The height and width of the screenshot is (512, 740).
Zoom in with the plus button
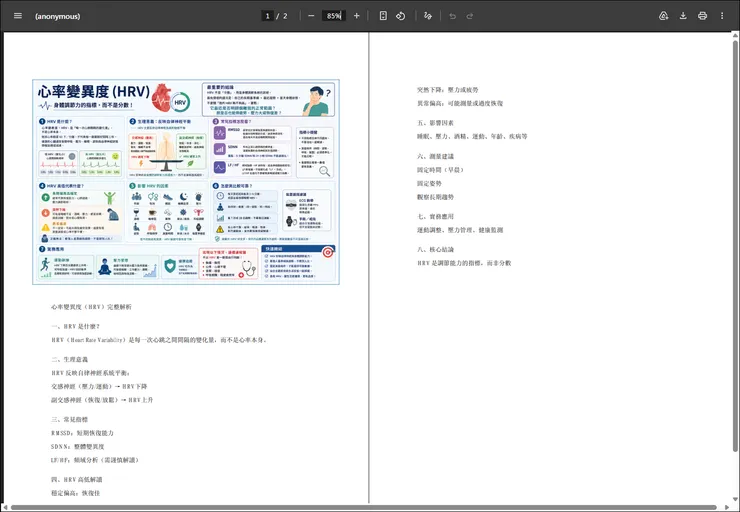point(356,16)
